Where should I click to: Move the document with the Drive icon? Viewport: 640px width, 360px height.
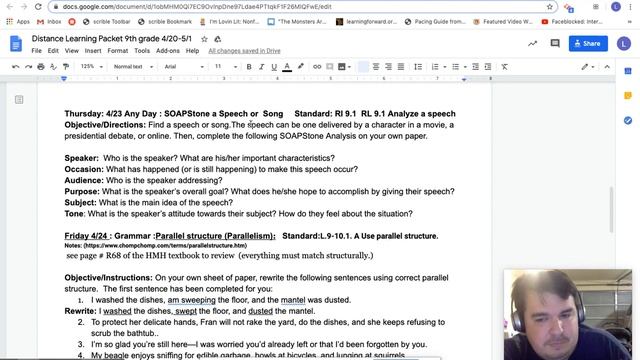218,39
